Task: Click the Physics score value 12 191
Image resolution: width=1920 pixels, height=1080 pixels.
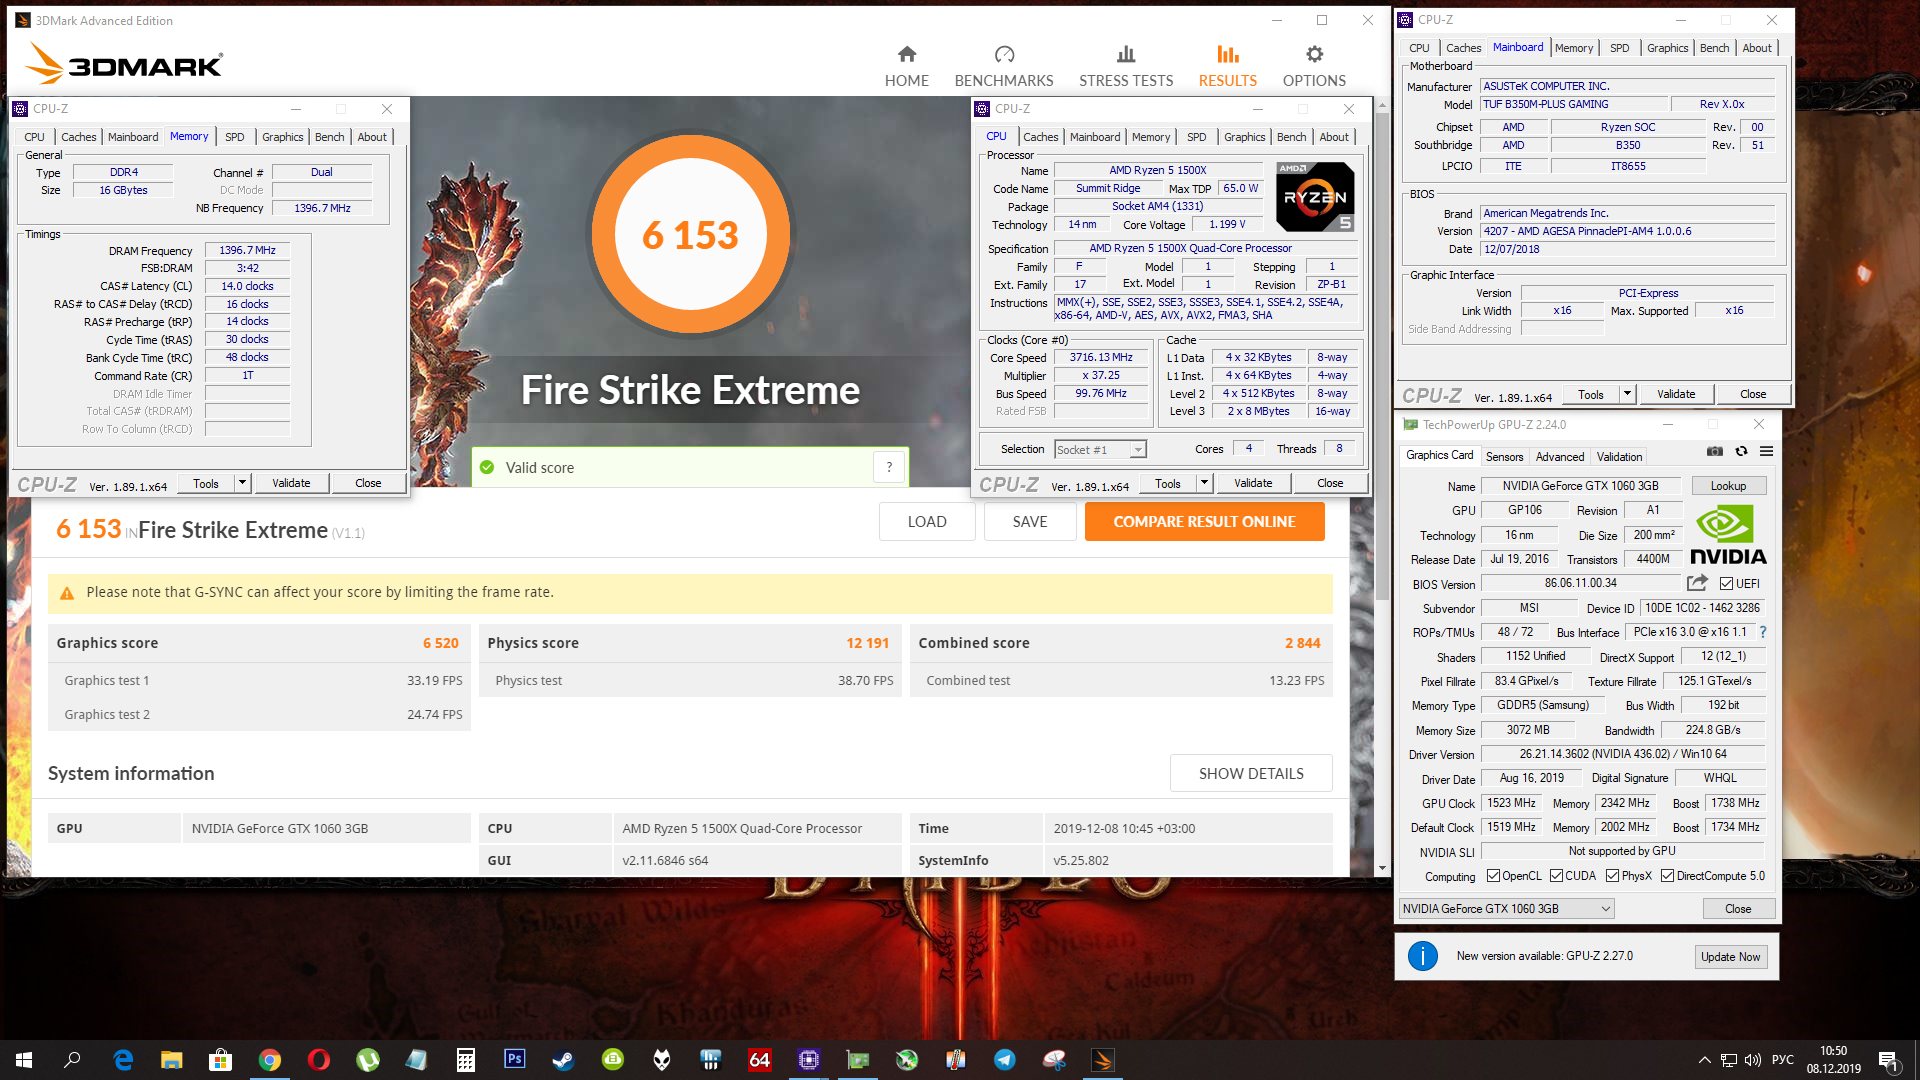Action: tap(867, 643)
